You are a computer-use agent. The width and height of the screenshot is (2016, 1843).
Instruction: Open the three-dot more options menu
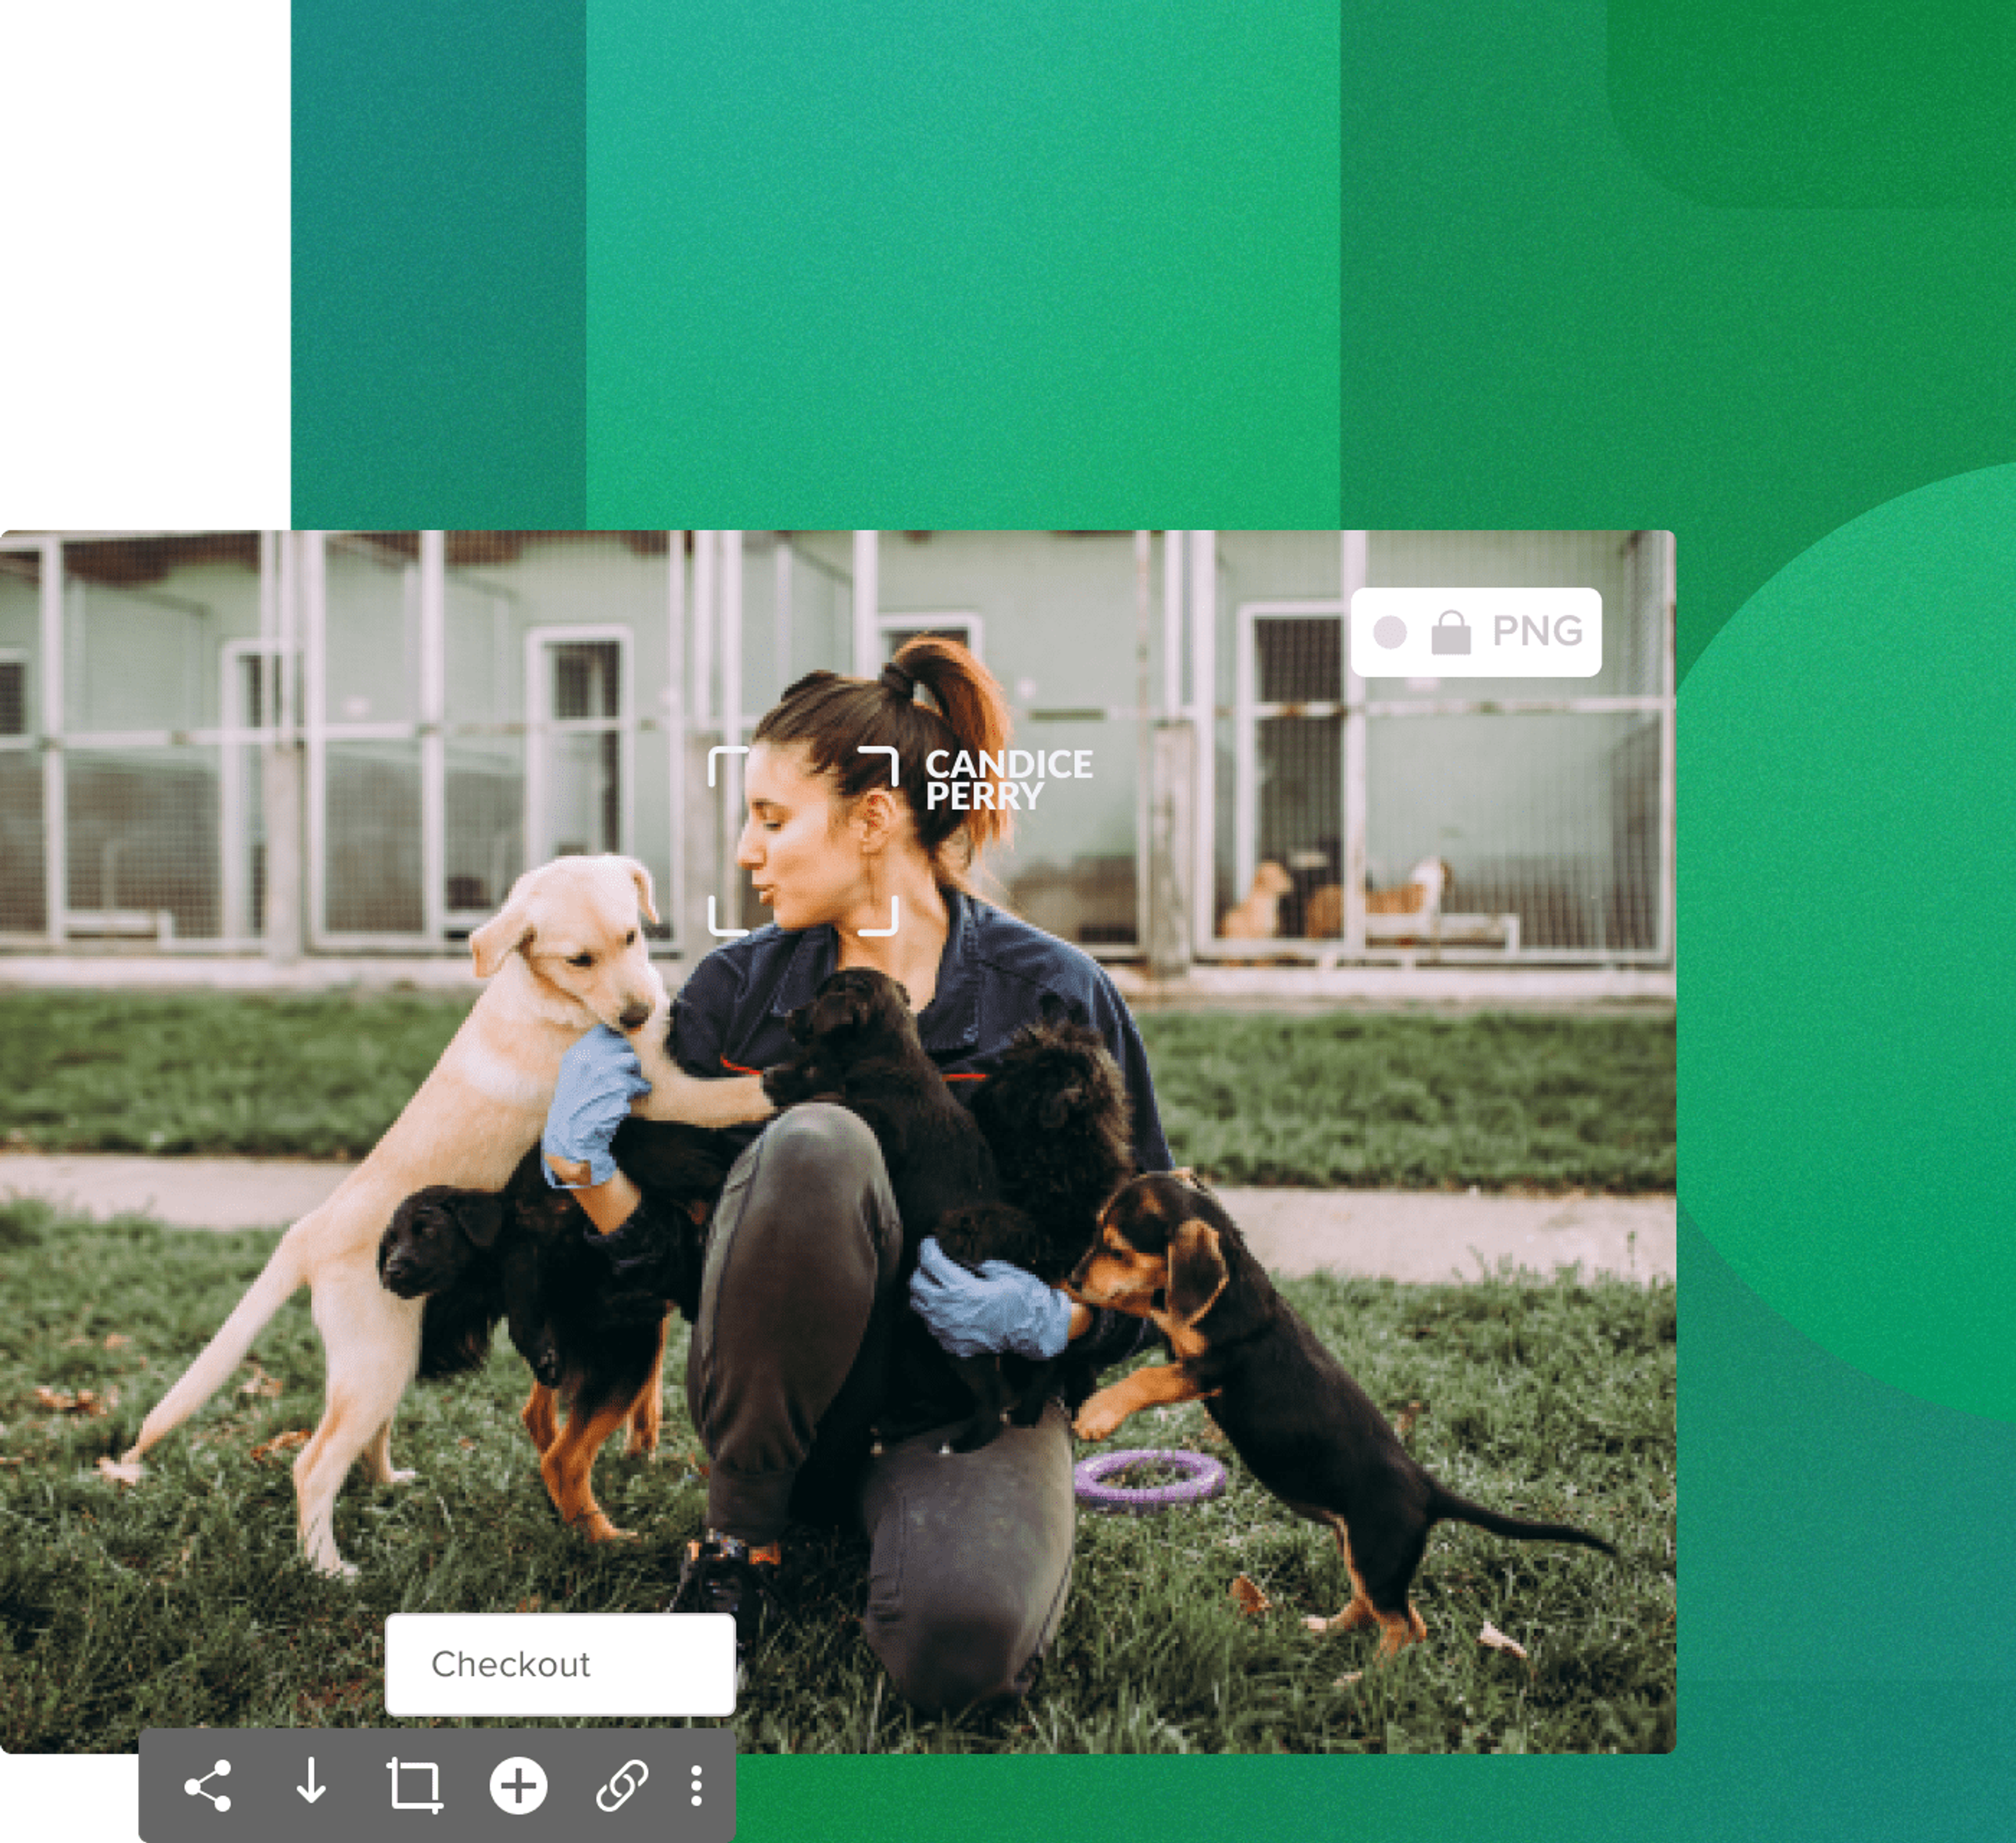(696, 1785)
